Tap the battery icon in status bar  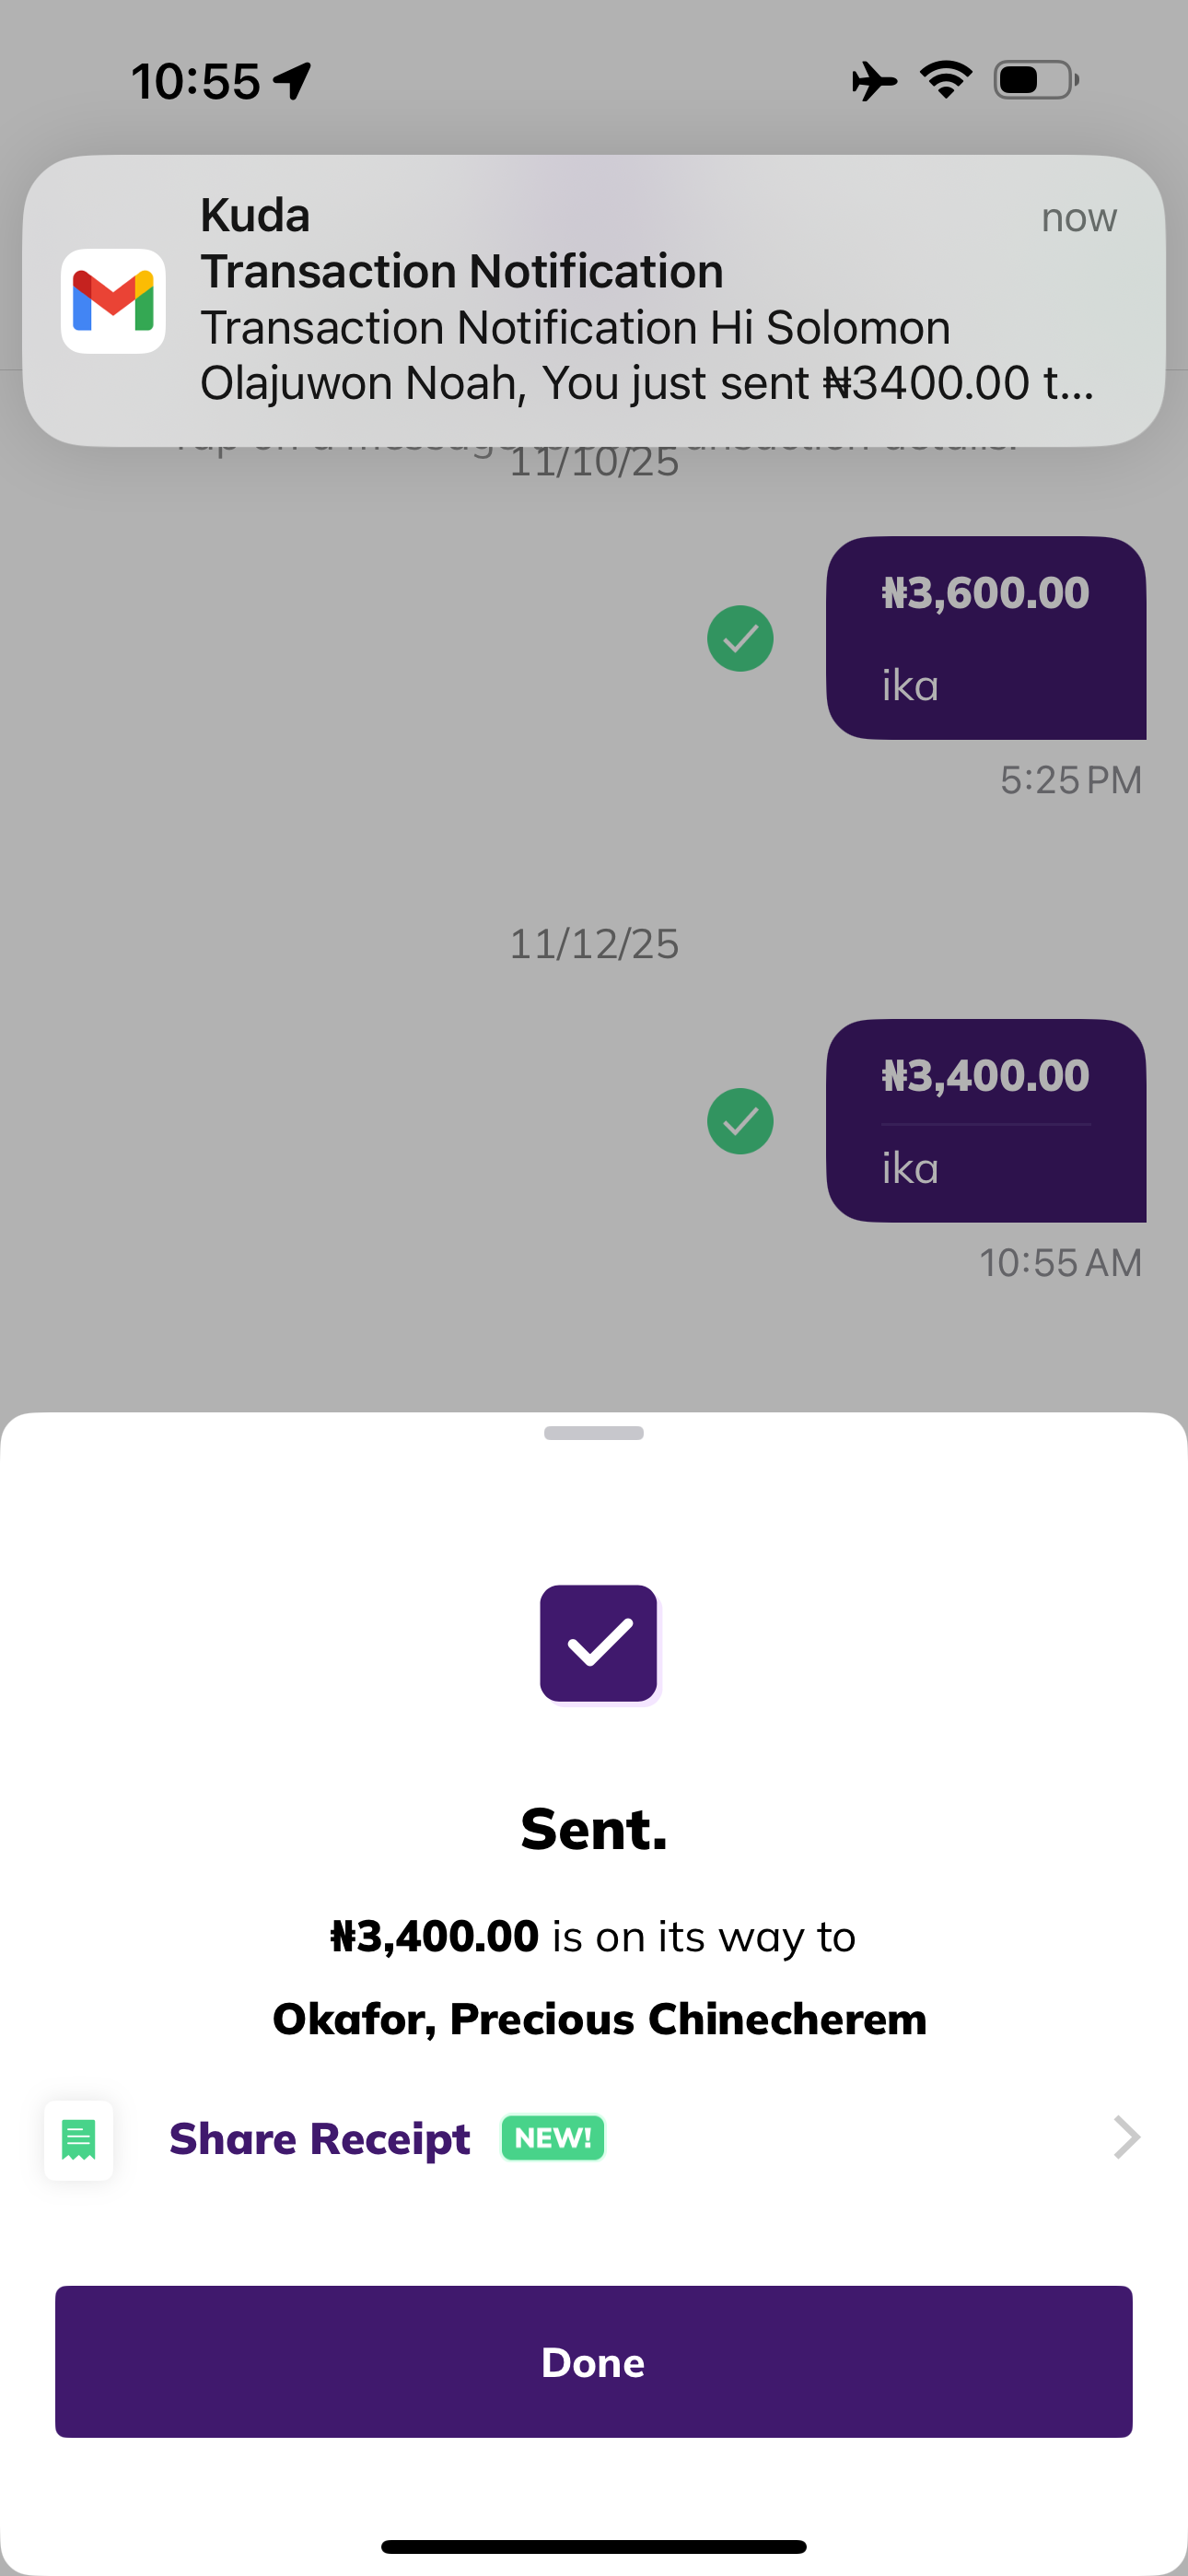coord(1036,80)
